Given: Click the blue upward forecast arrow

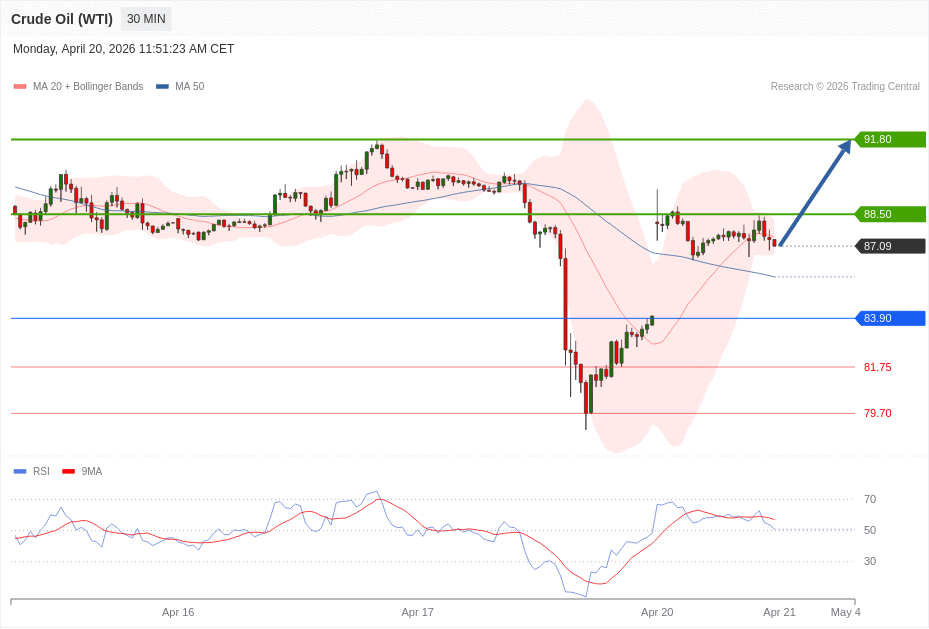Looking at the screenshot, I should [x=814, y=194].
